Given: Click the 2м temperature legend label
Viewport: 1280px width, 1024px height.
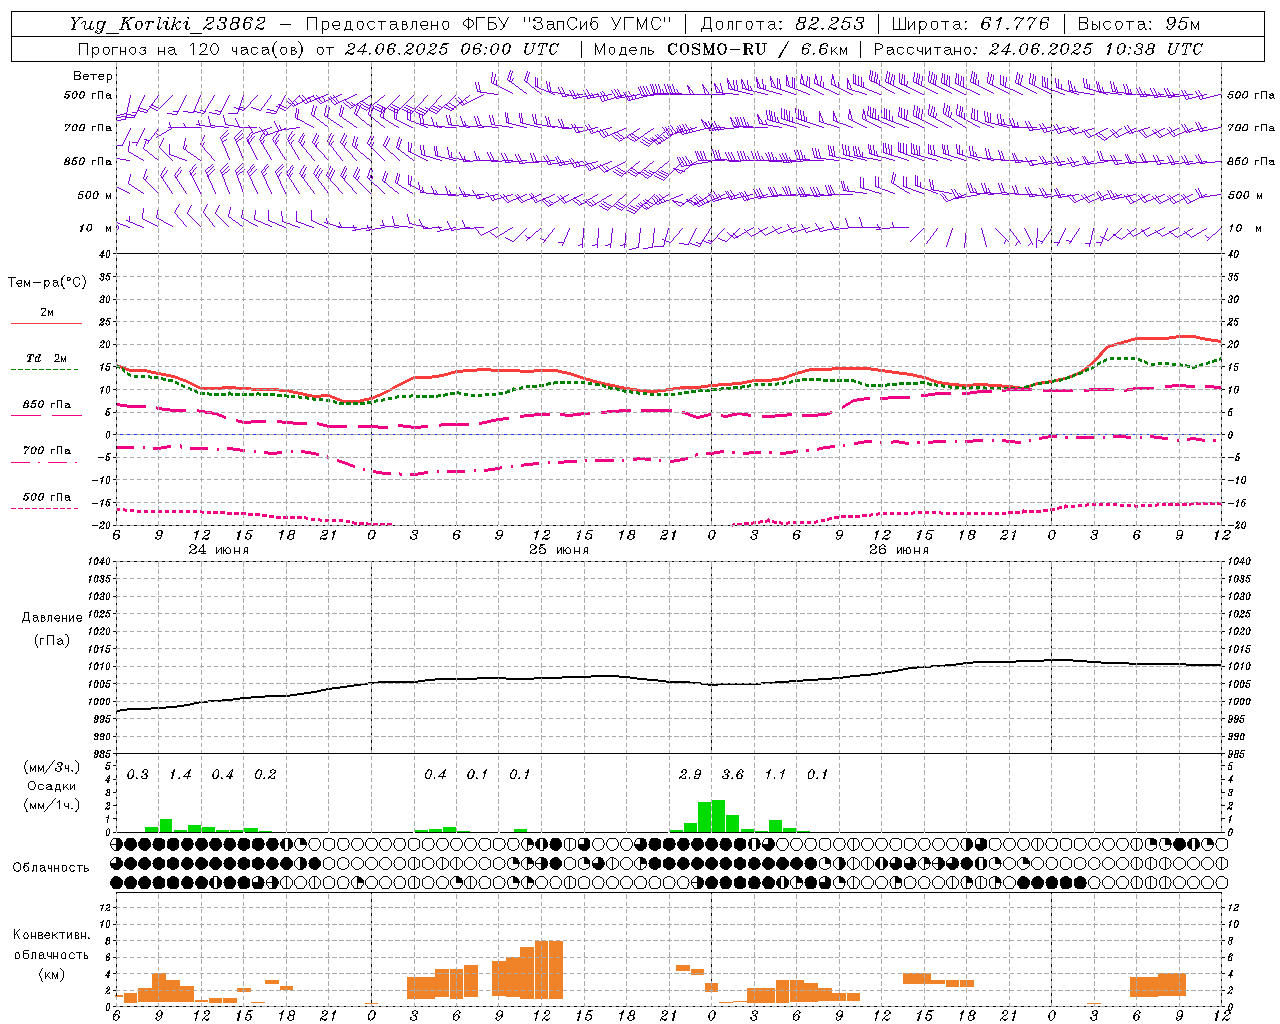Looking at the screenshot, I should pos(47,312).
